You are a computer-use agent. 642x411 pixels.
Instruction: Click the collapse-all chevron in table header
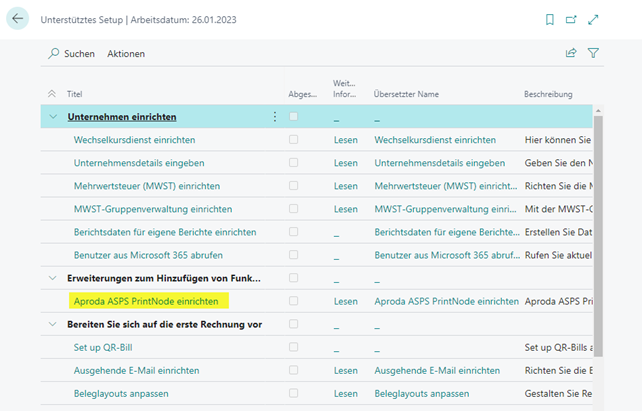(53, 94)
